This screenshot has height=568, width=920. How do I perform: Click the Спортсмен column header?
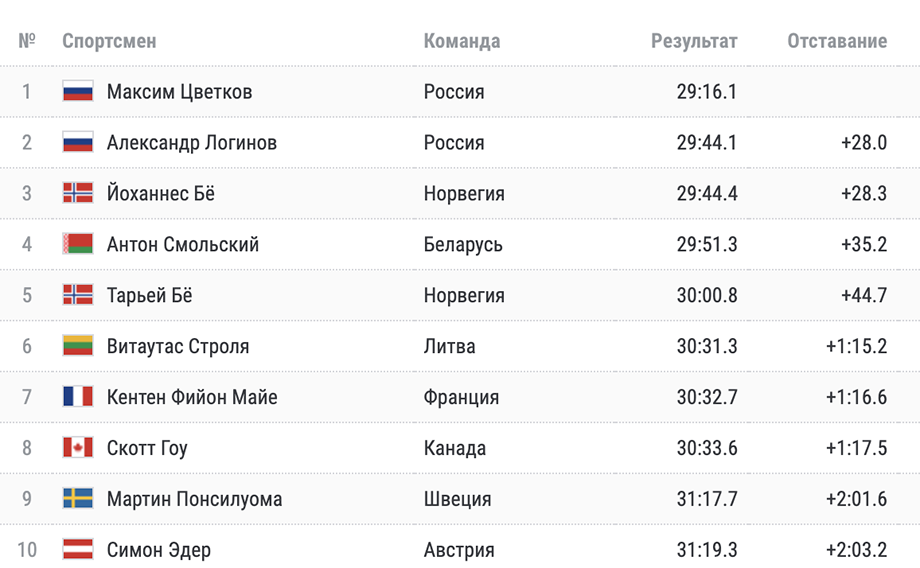[109, 41]
